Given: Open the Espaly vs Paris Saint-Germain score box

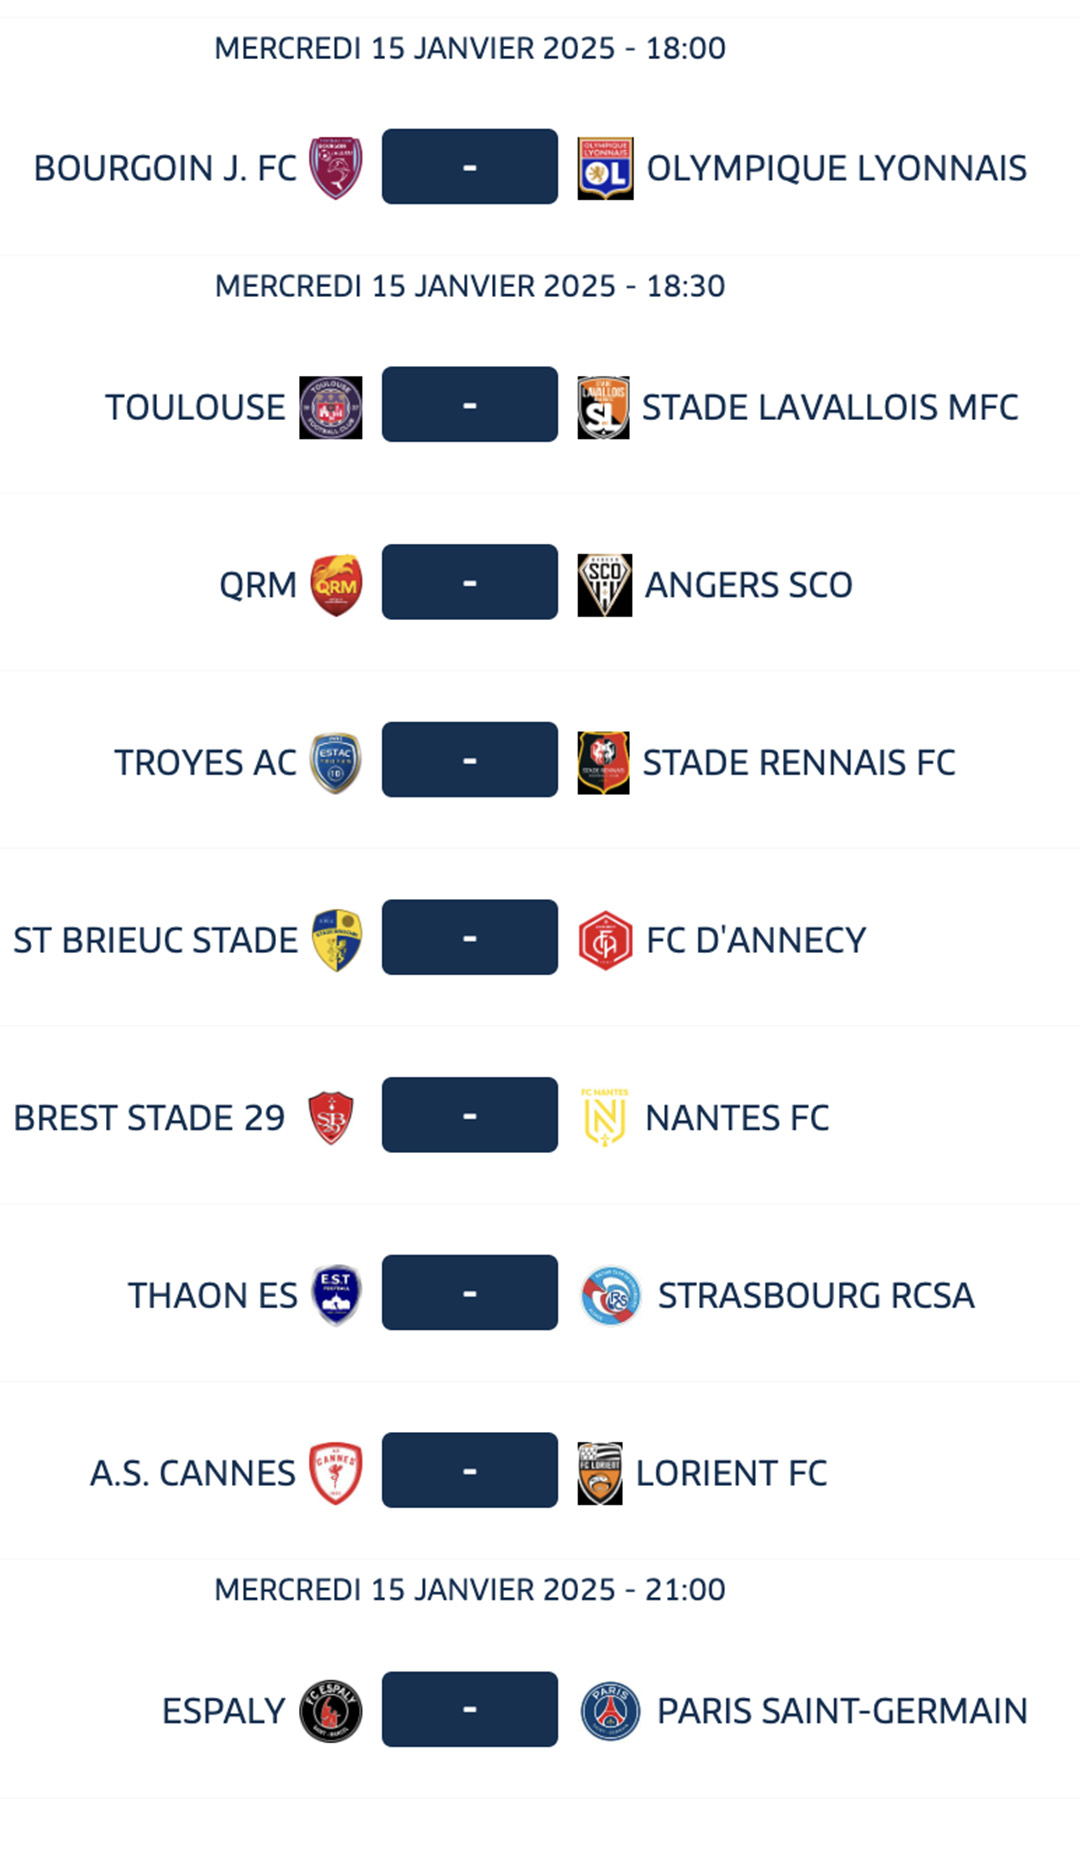Looking at the screenshot, I should pos(469,1709).
